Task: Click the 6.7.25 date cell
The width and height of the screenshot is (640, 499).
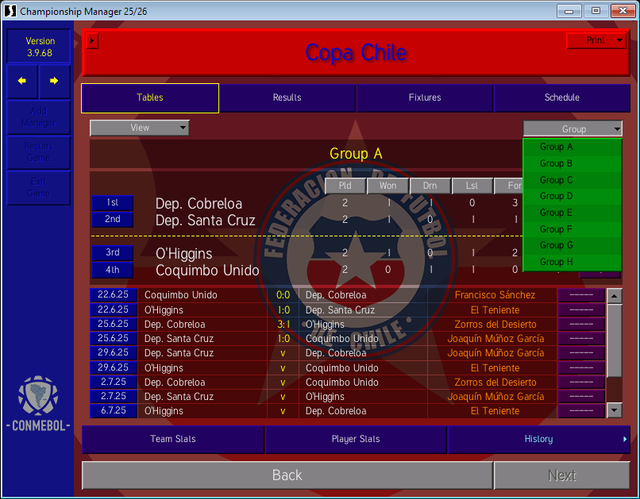Action: [x=113, y=410]
